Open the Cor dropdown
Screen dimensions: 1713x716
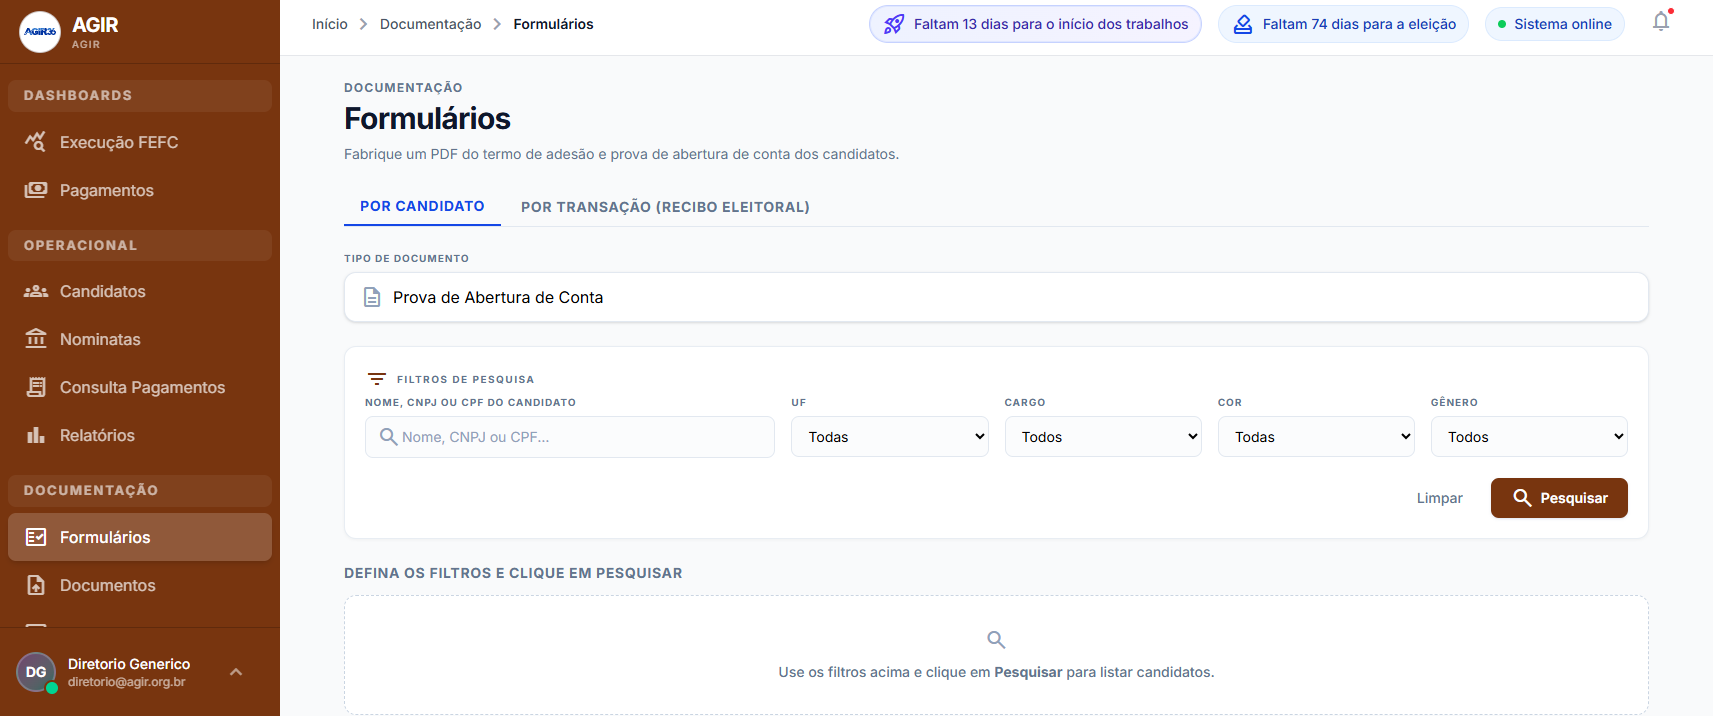(x=1316, y=437)
